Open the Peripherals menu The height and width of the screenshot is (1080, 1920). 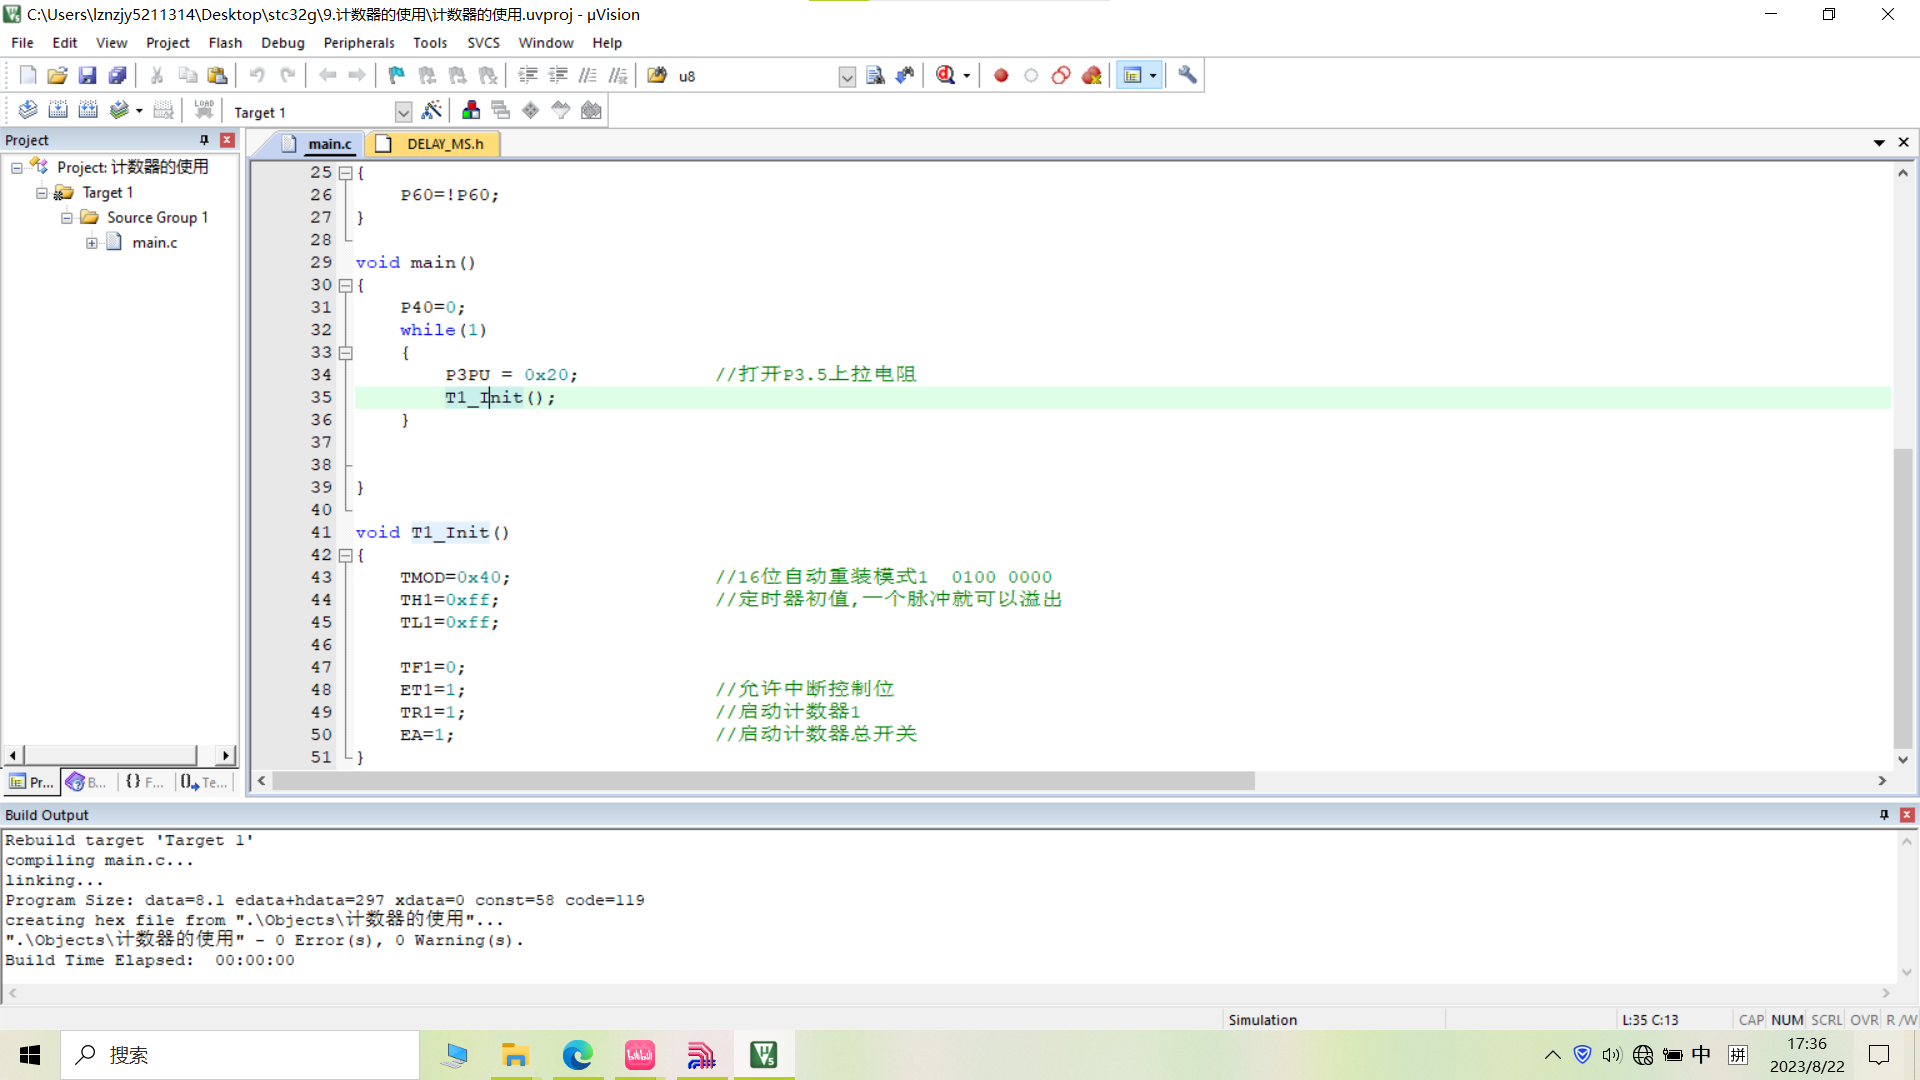359,43
